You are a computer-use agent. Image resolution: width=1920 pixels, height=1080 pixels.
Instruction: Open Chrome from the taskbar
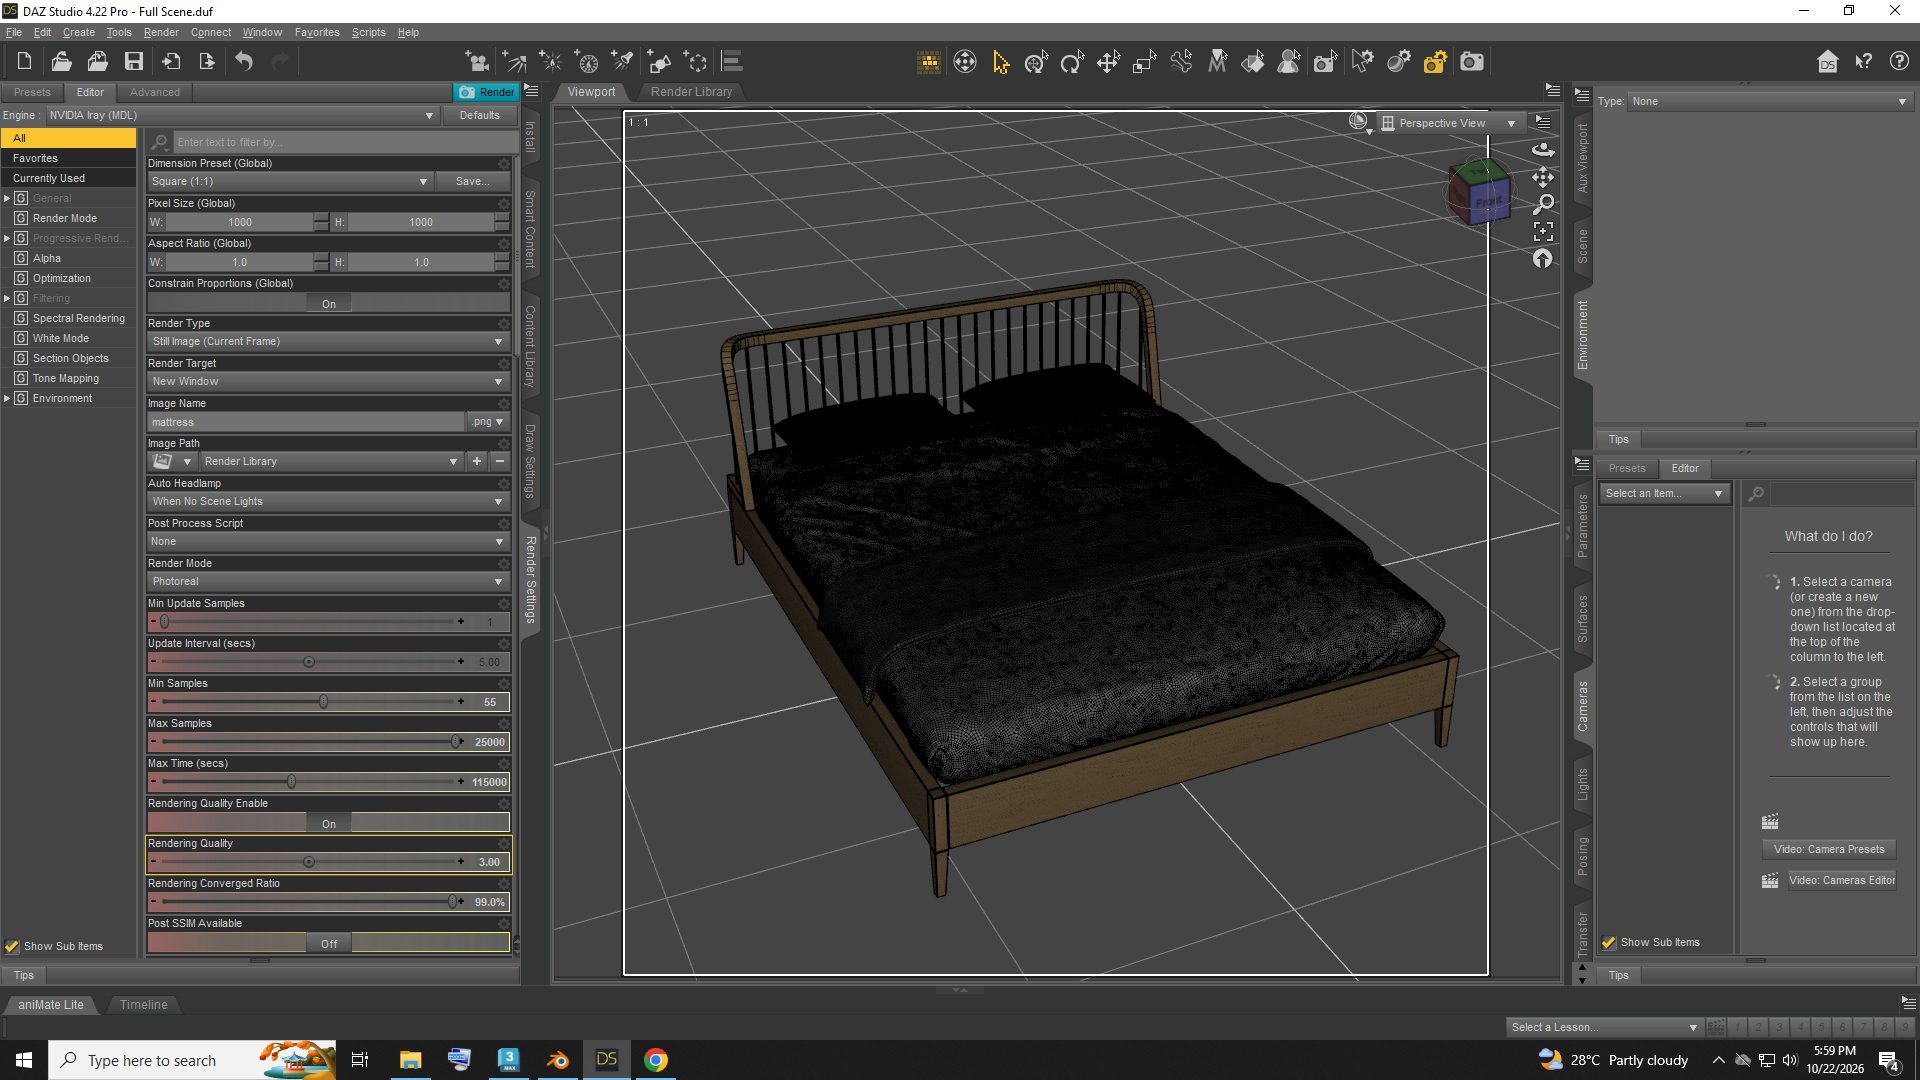(x=656, y=1060)
